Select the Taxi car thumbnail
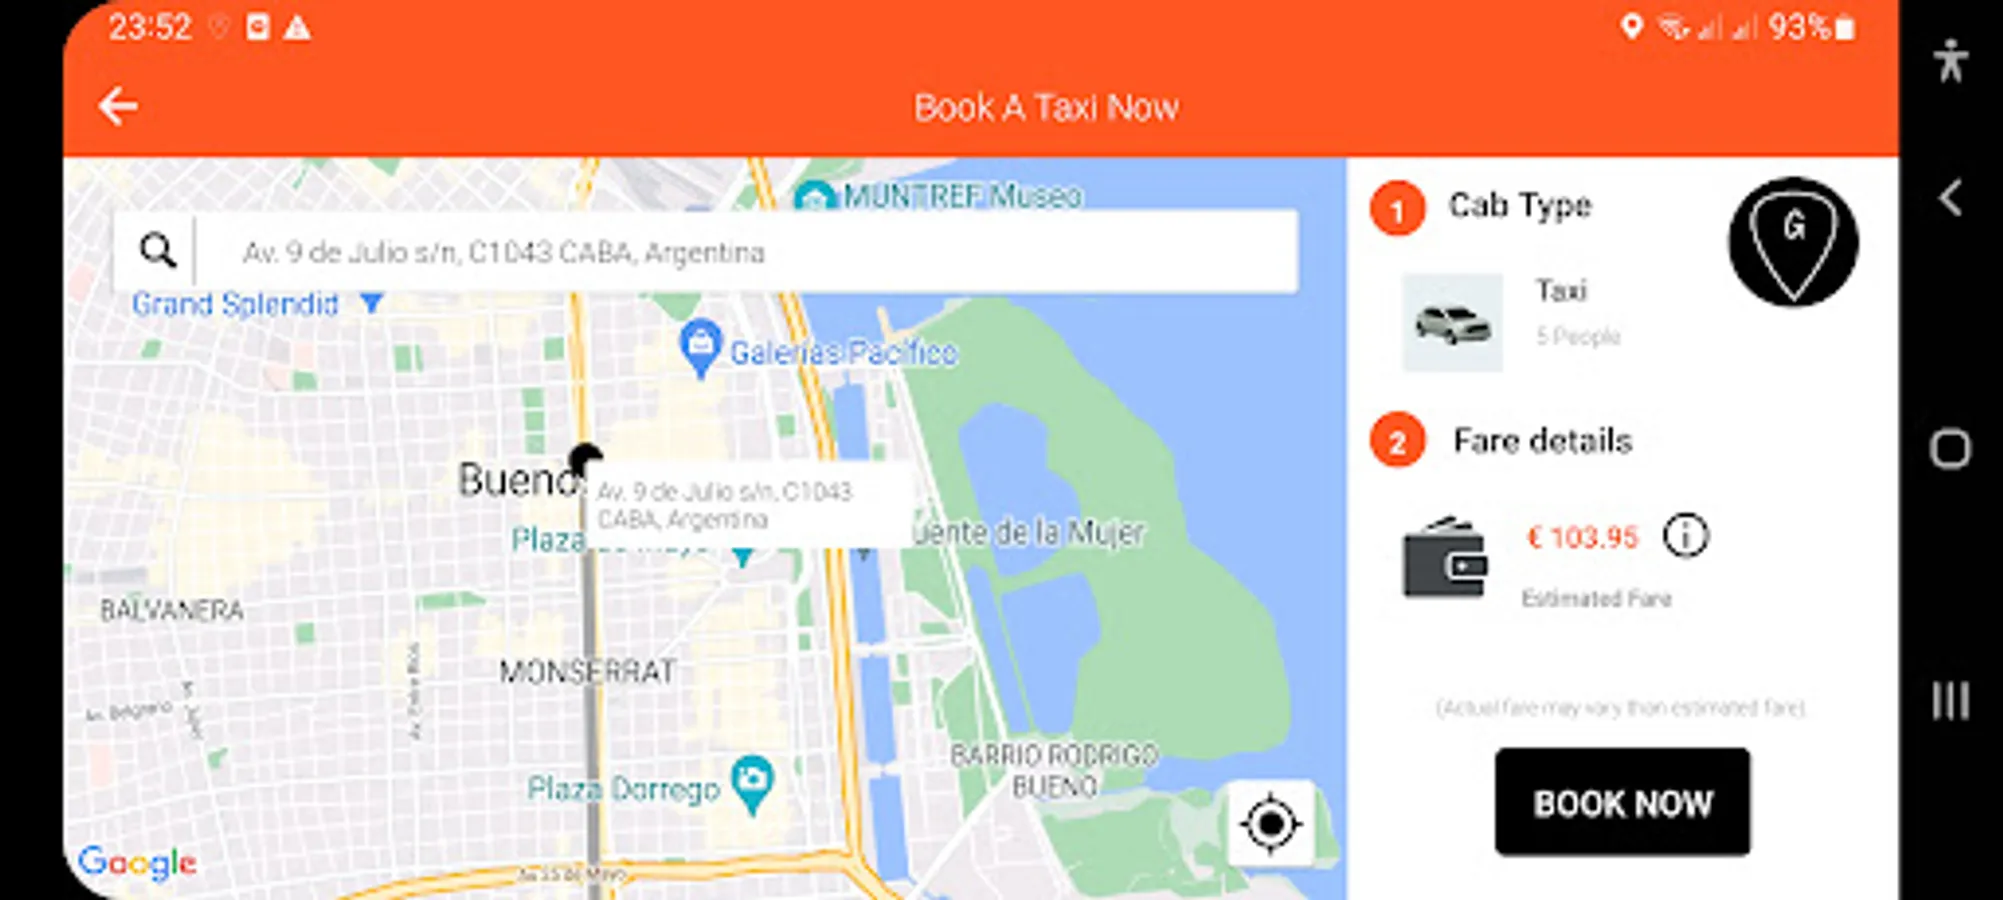Image resolution: width=2003 pixels, height=900 pixels. point(1452,323)
